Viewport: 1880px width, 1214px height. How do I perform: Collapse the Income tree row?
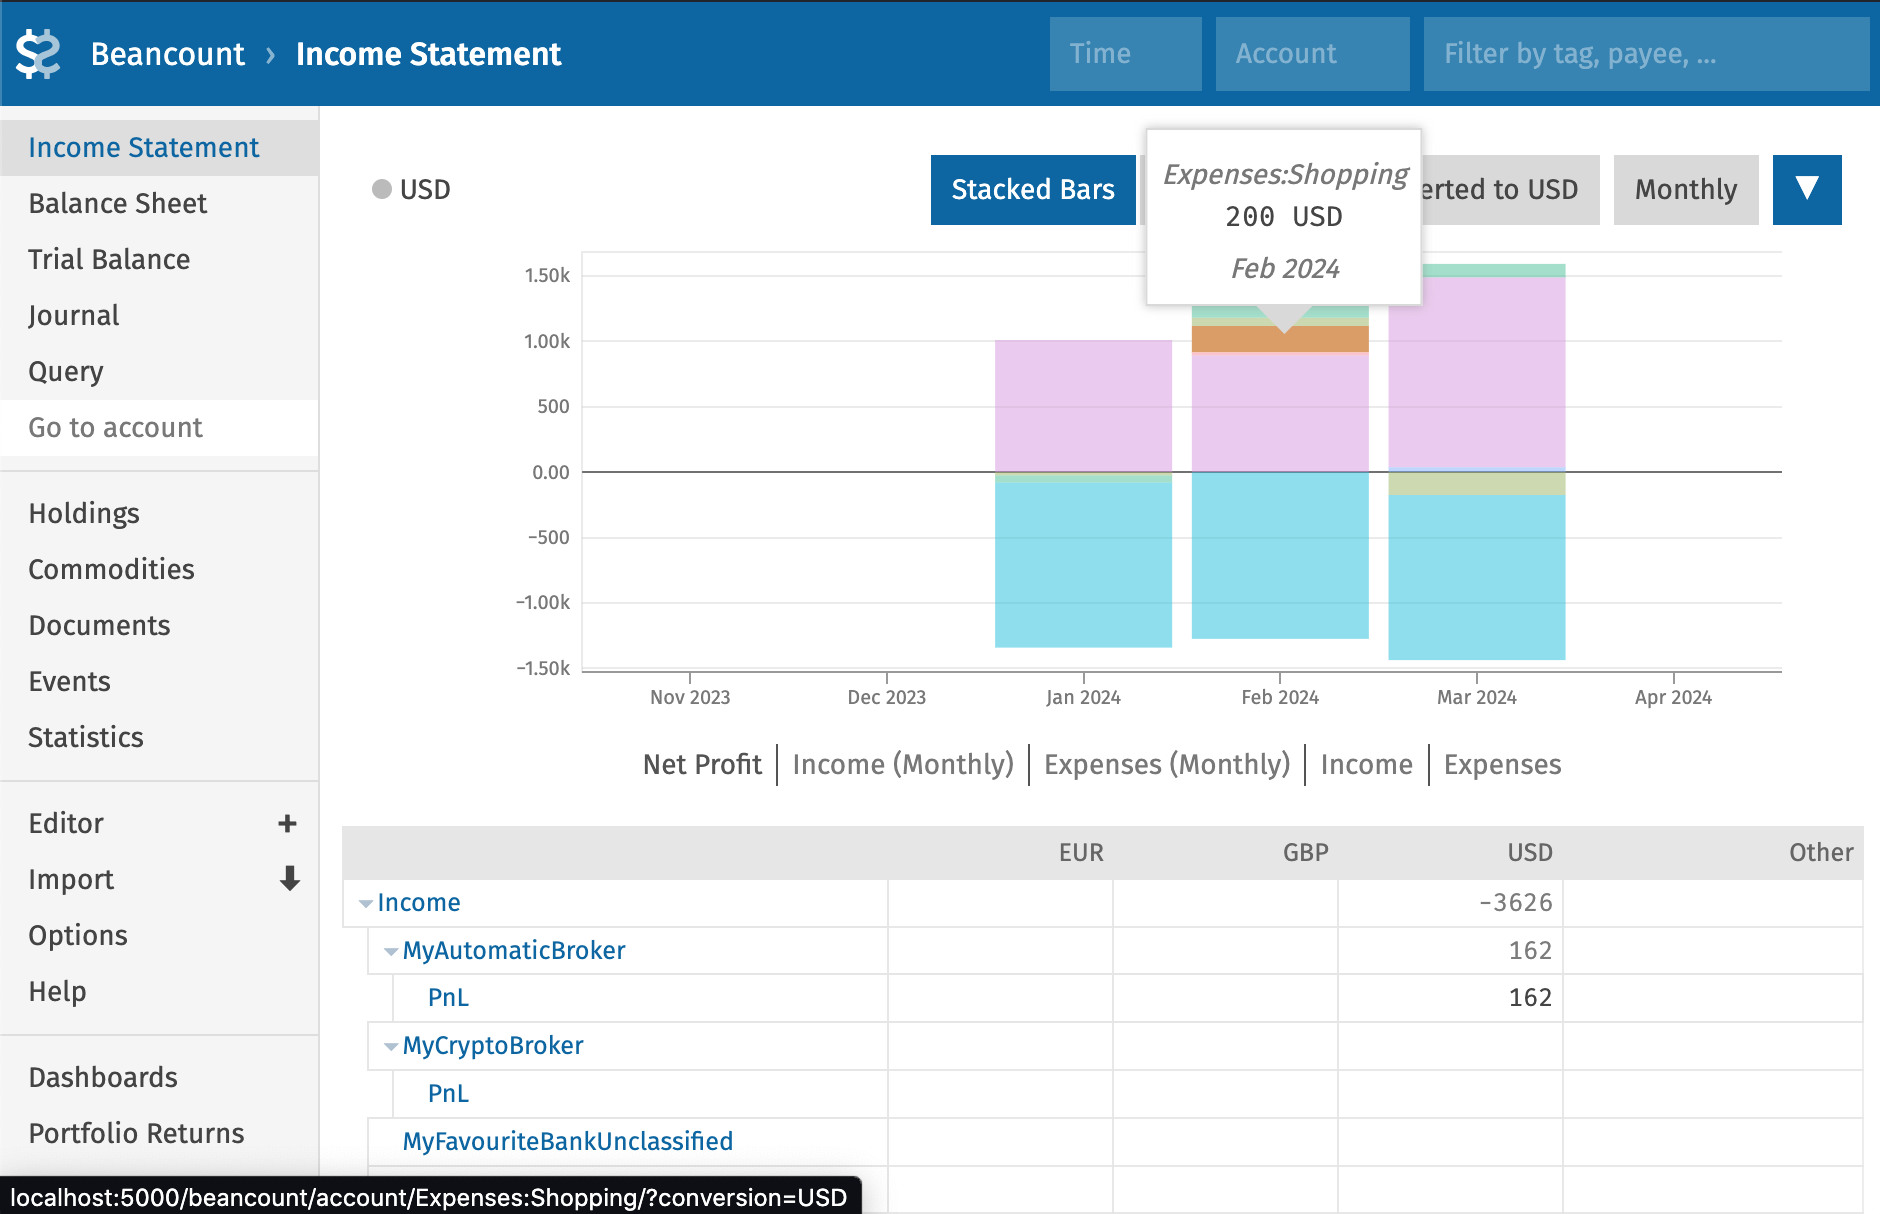tap(365, 903)
